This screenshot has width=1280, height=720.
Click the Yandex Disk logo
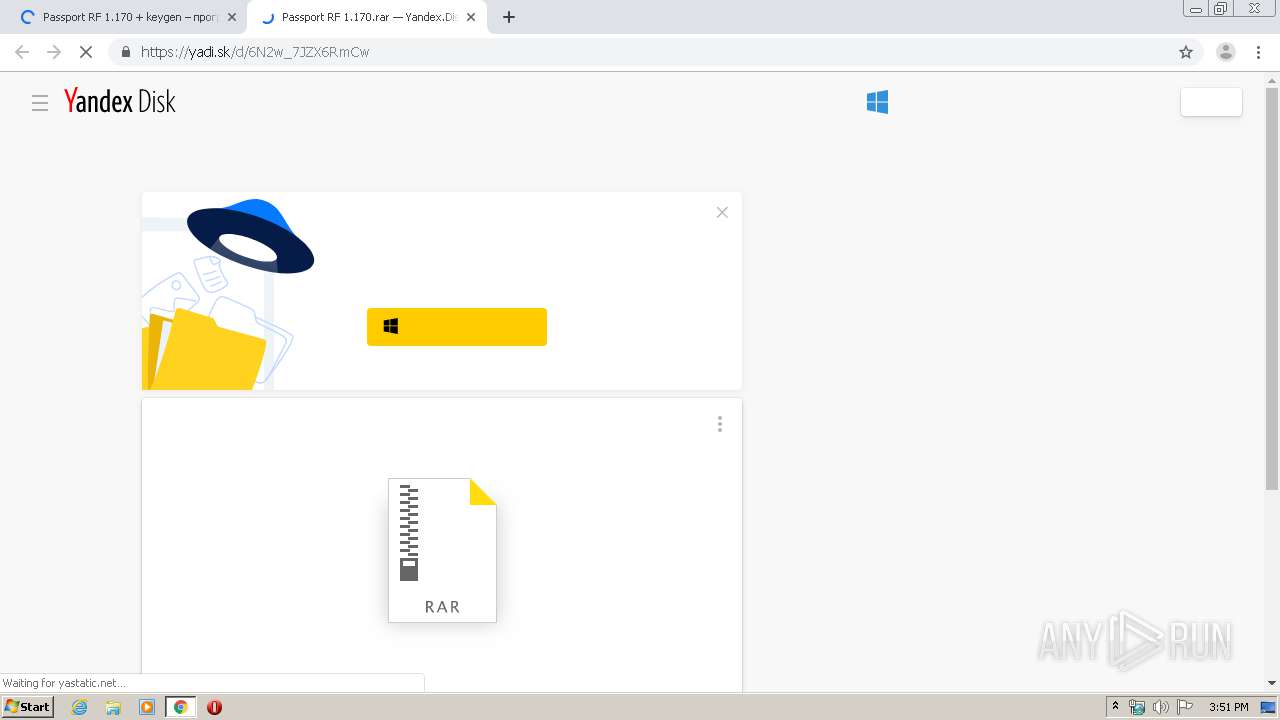[x=120, y=101]
